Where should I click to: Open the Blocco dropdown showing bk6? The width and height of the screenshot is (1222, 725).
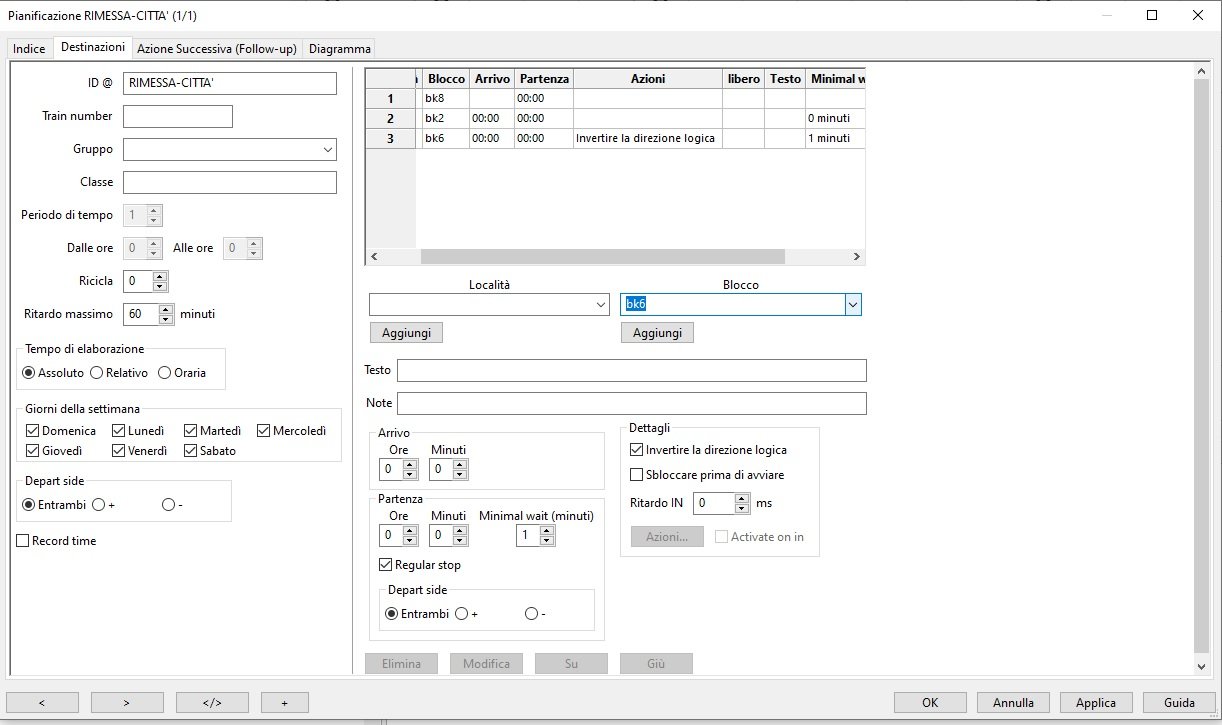tap(852, 304)
